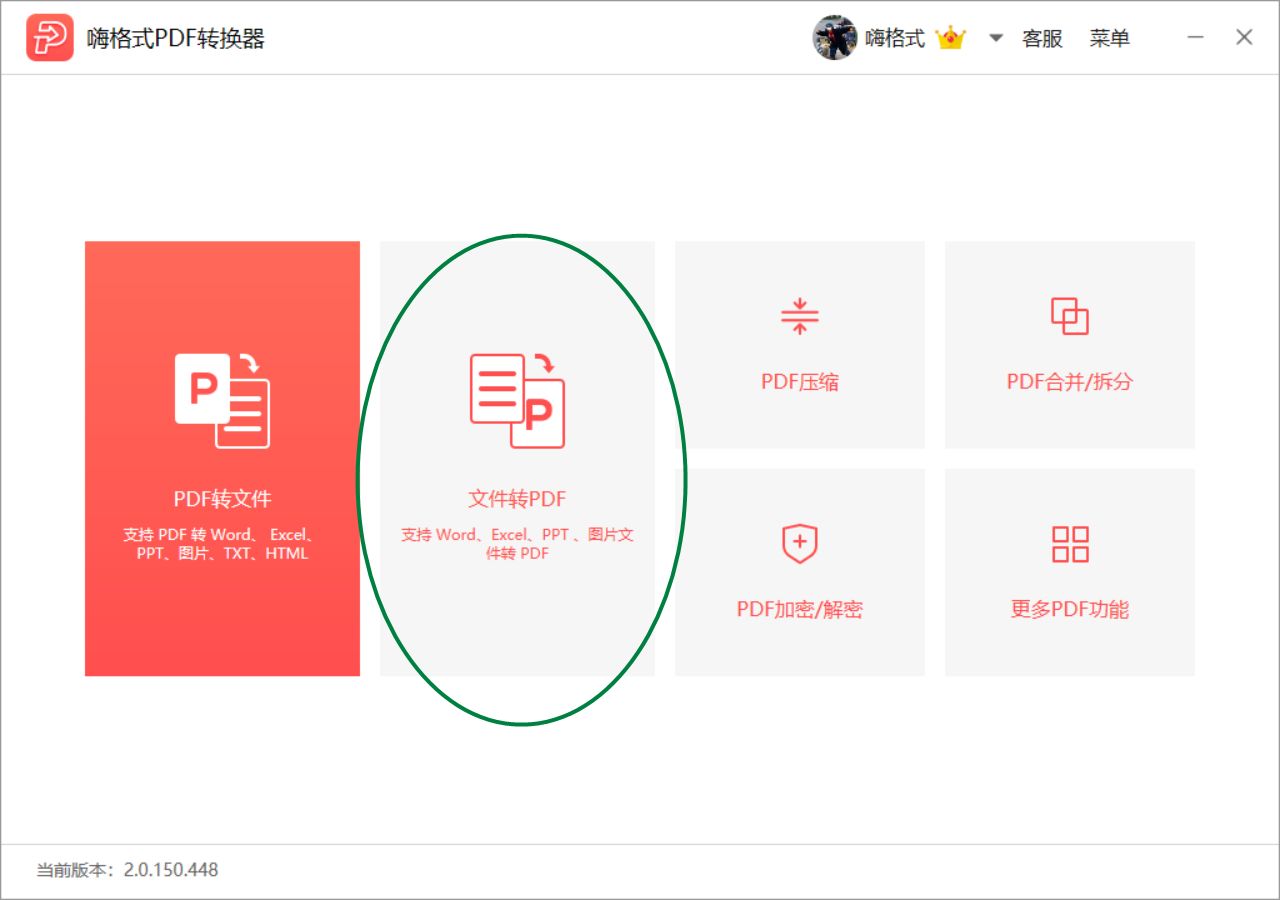Open the PDF加密/解密 shield icon
The height and width of the screenshot is (900, 1280).
pos(799,543)
